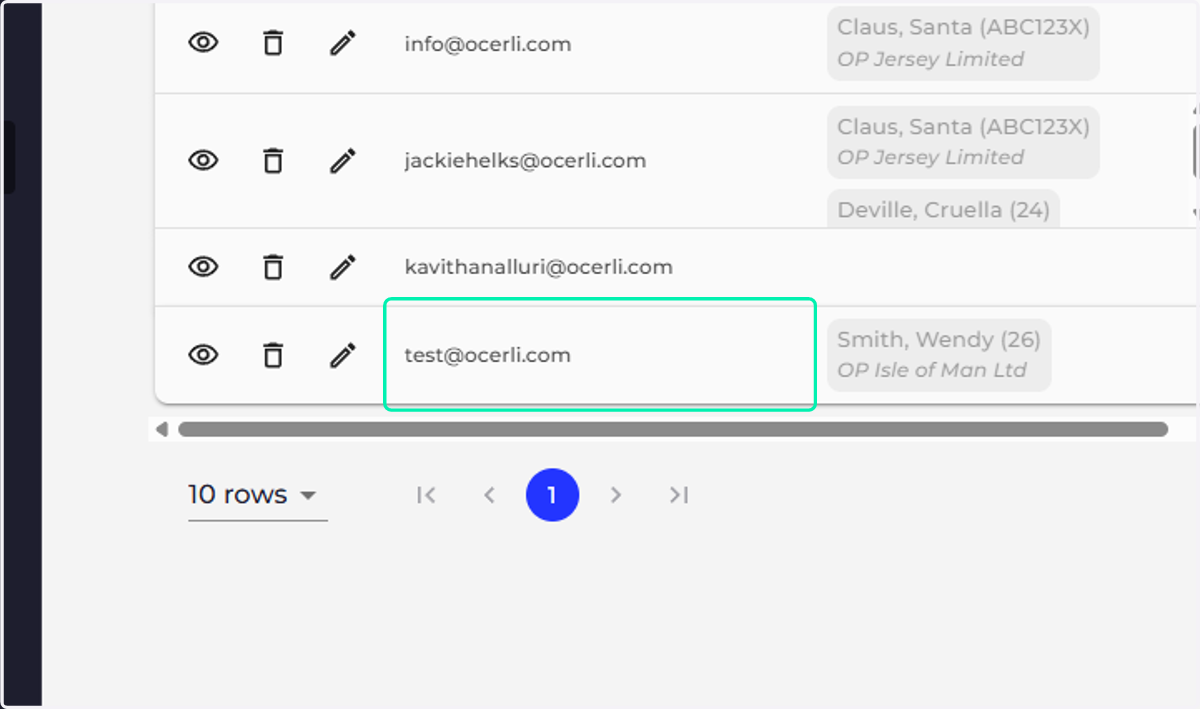The width and height of the screenshot is (1200, 709).
Task: View the test@ocerli.com user details
Action: tap(204, 354)
